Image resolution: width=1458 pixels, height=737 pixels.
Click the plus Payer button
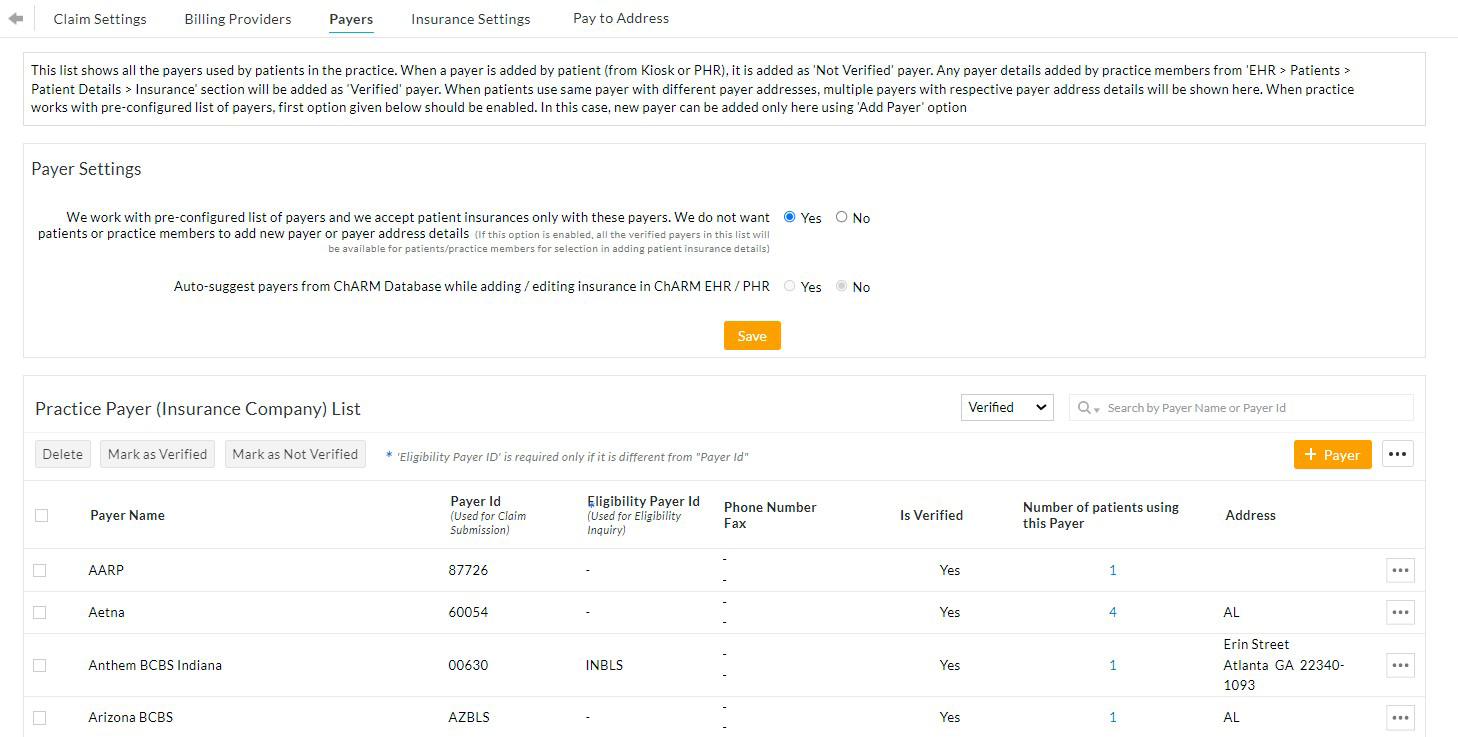coord(1332,454)
